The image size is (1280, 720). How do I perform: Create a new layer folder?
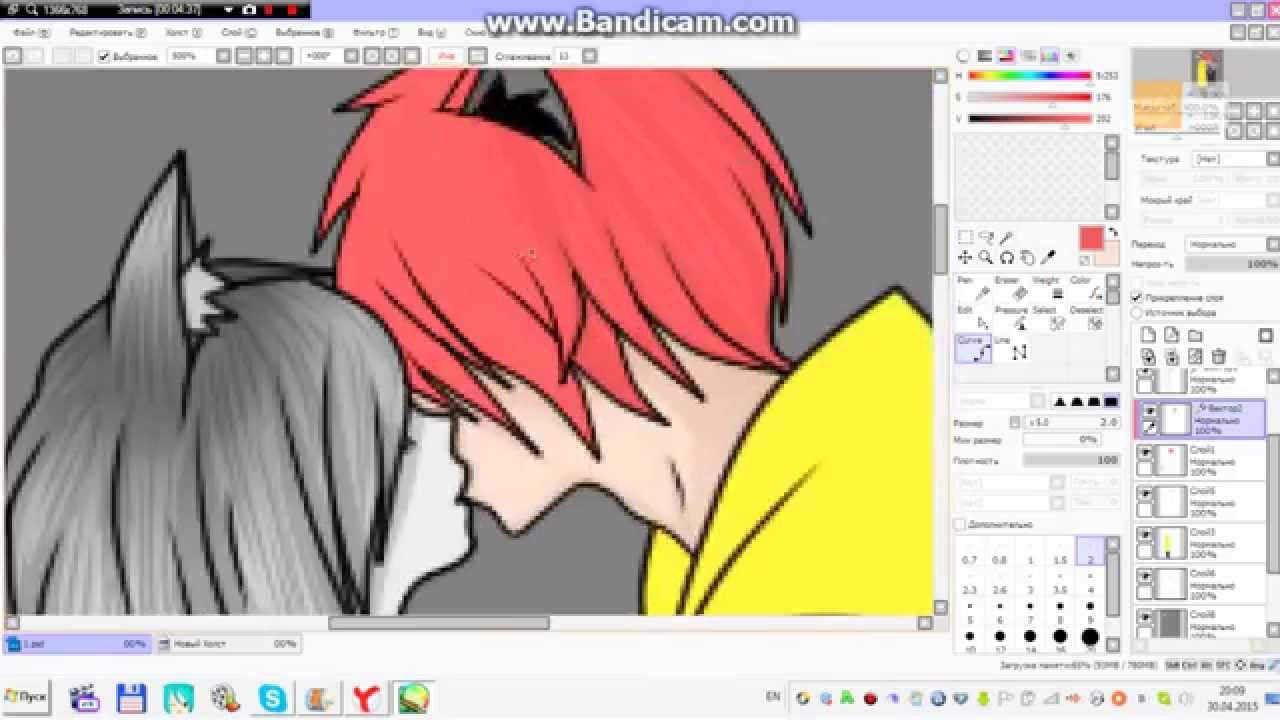coord(1195,336)
